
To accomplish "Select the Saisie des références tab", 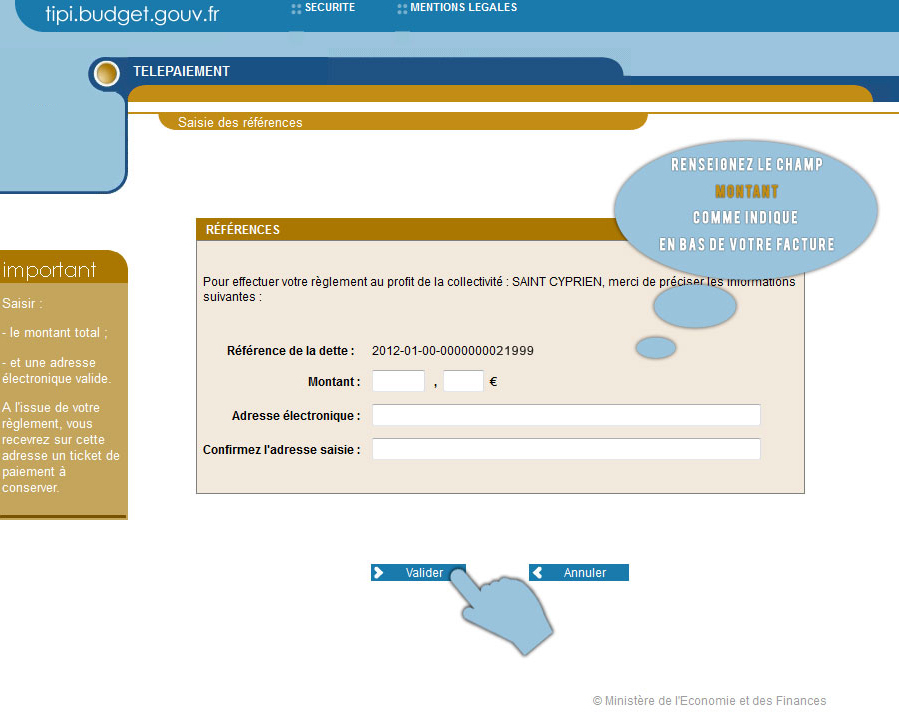I will coord(240,123).
